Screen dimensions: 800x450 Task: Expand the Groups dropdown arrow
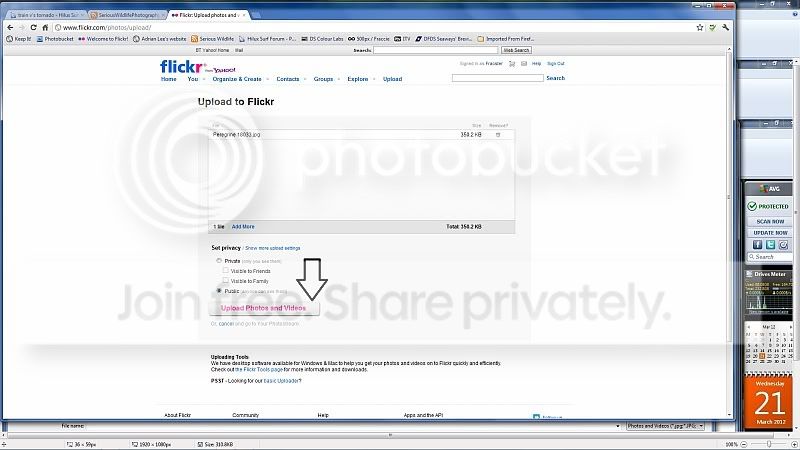tap(339, 79)
